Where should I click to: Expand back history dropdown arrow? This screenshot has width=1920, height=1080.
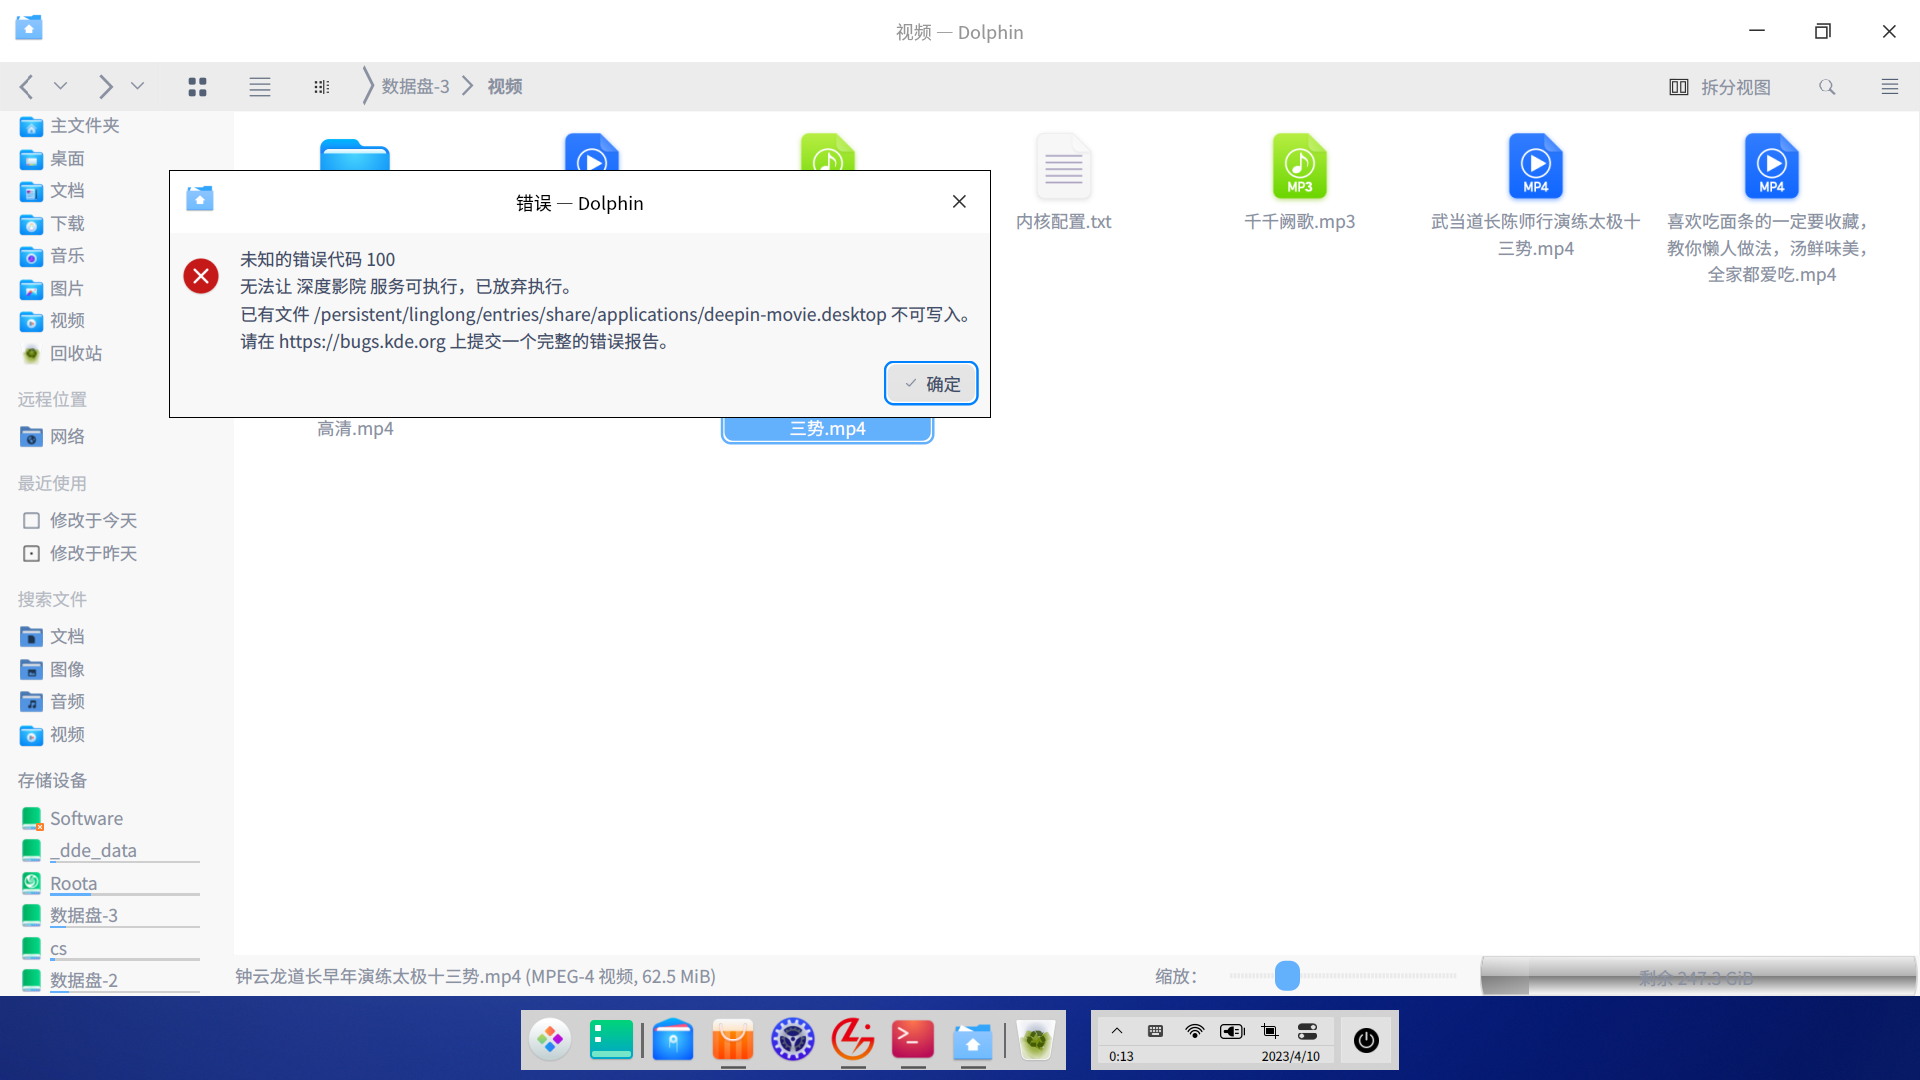click(x=60, y=87)
